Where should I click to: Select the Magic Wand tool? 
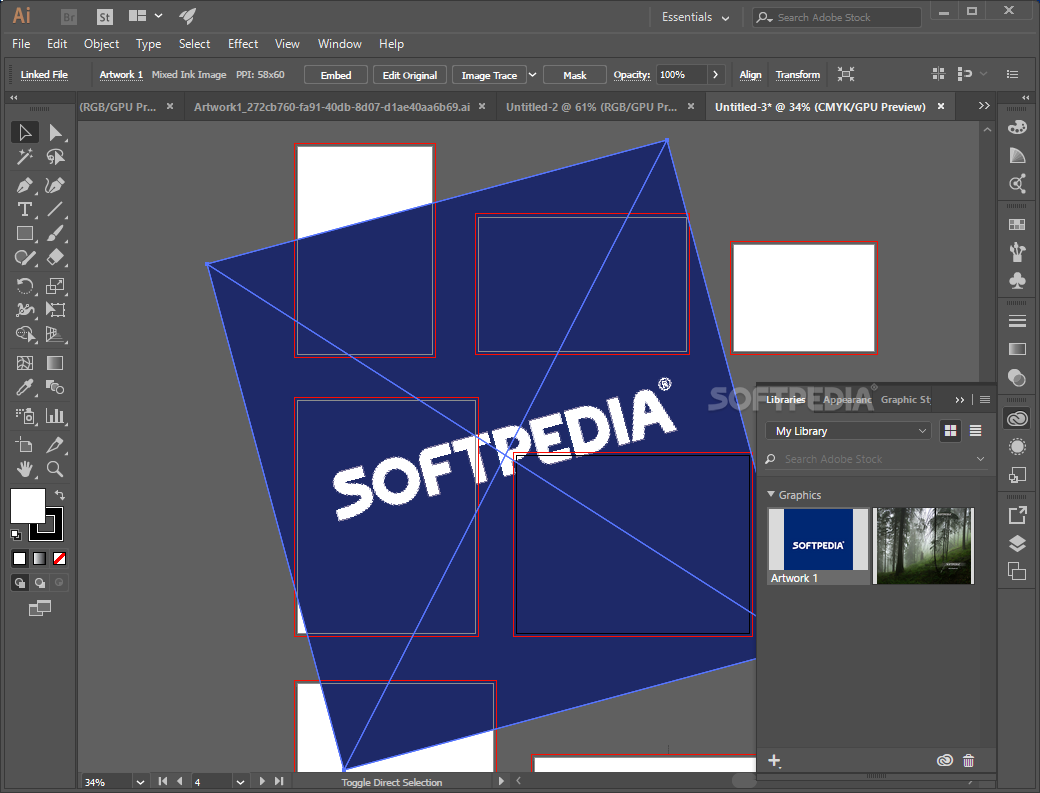(25, 157)
